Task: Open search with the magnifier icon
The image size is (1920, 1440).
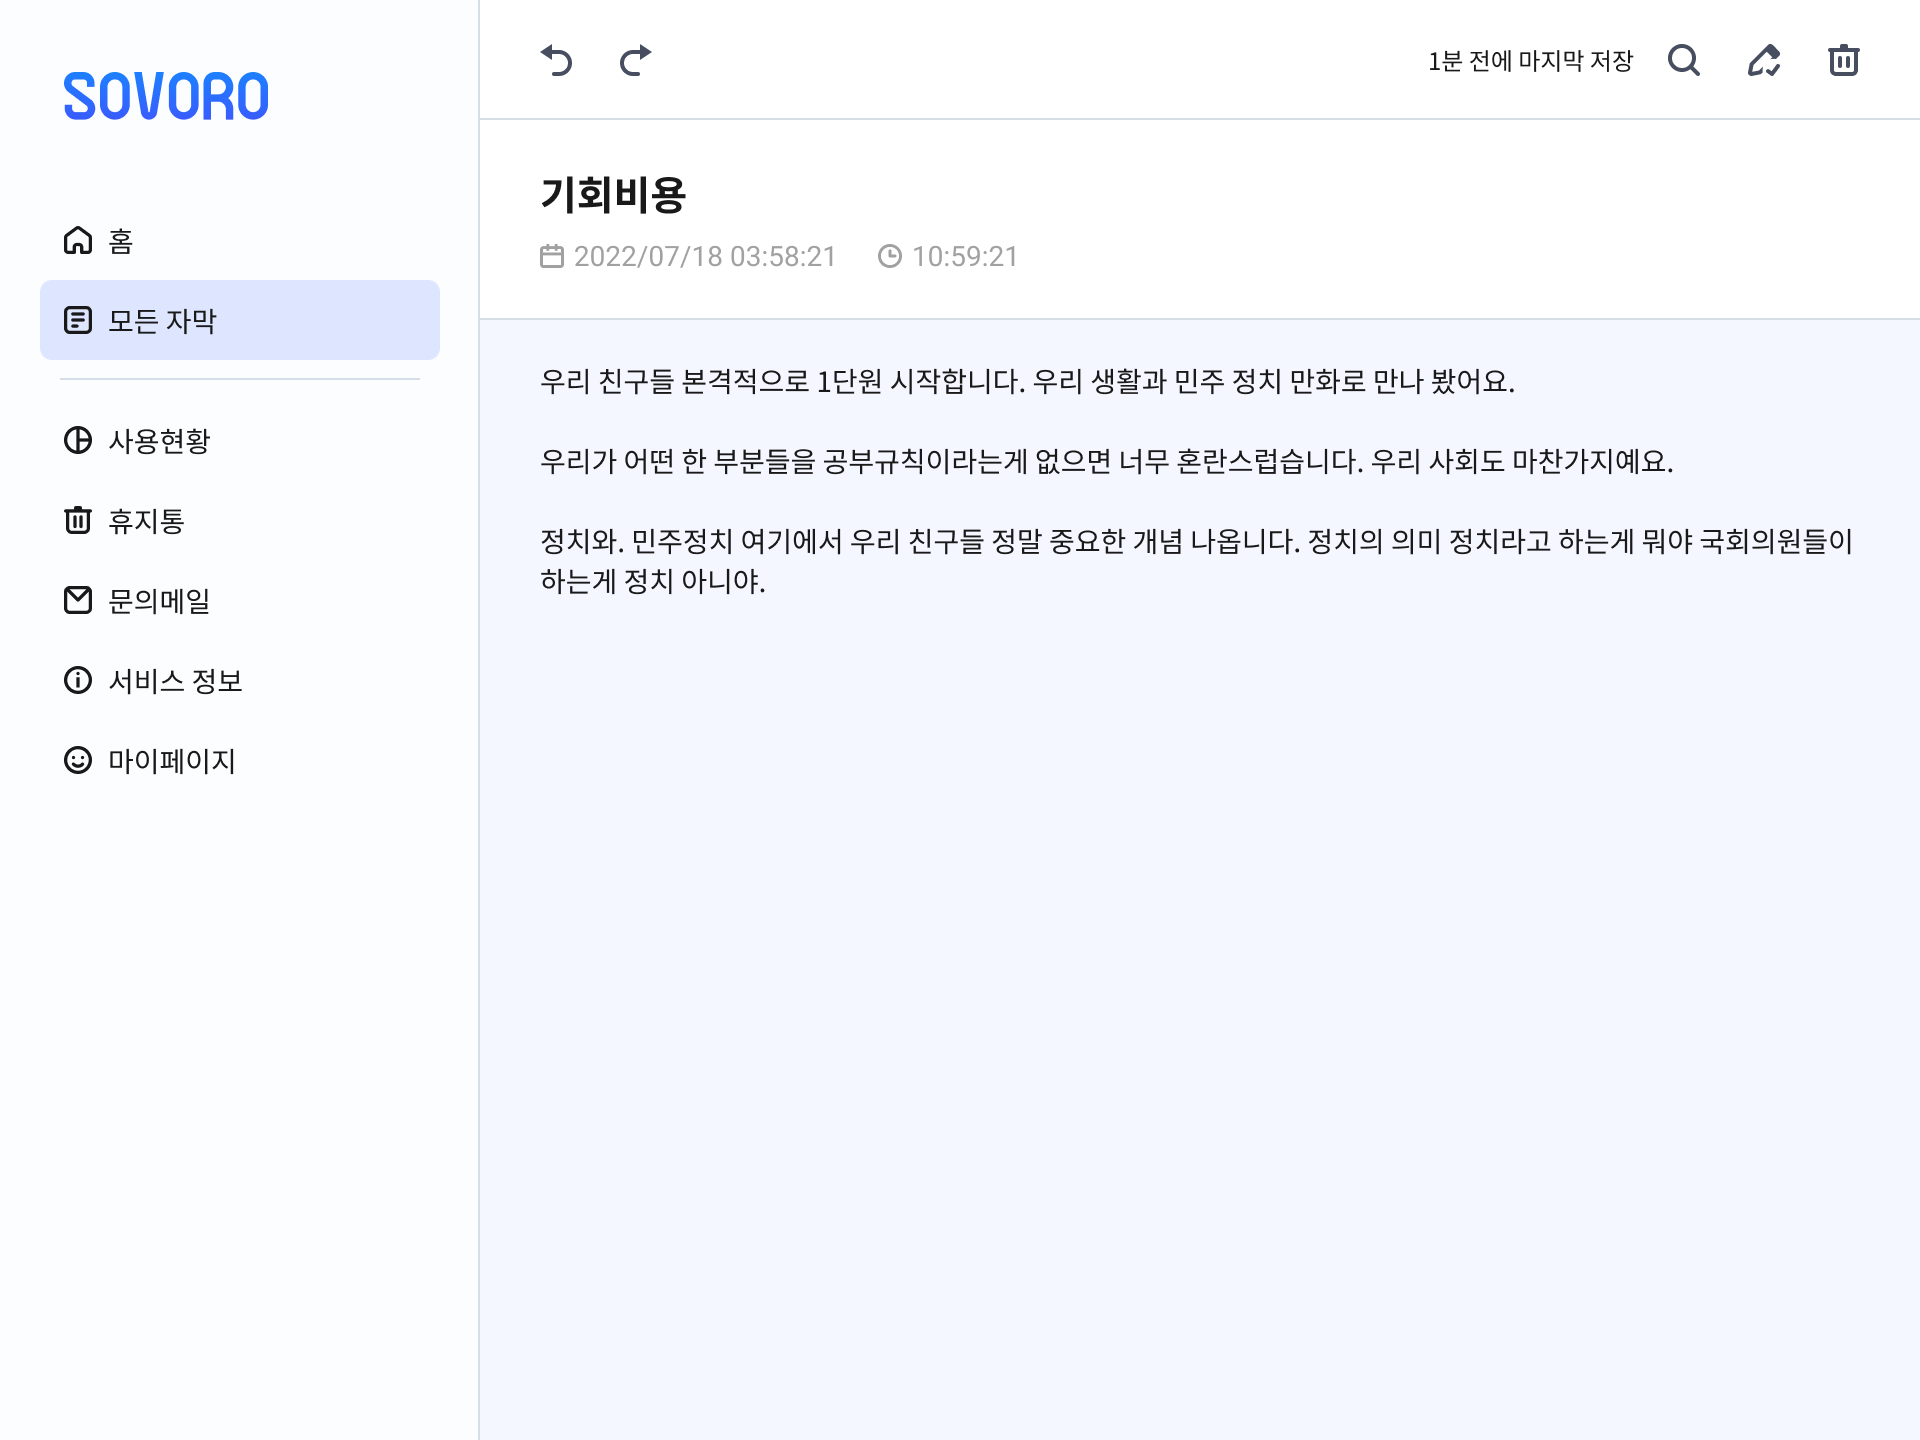Action: point(1684,61)
